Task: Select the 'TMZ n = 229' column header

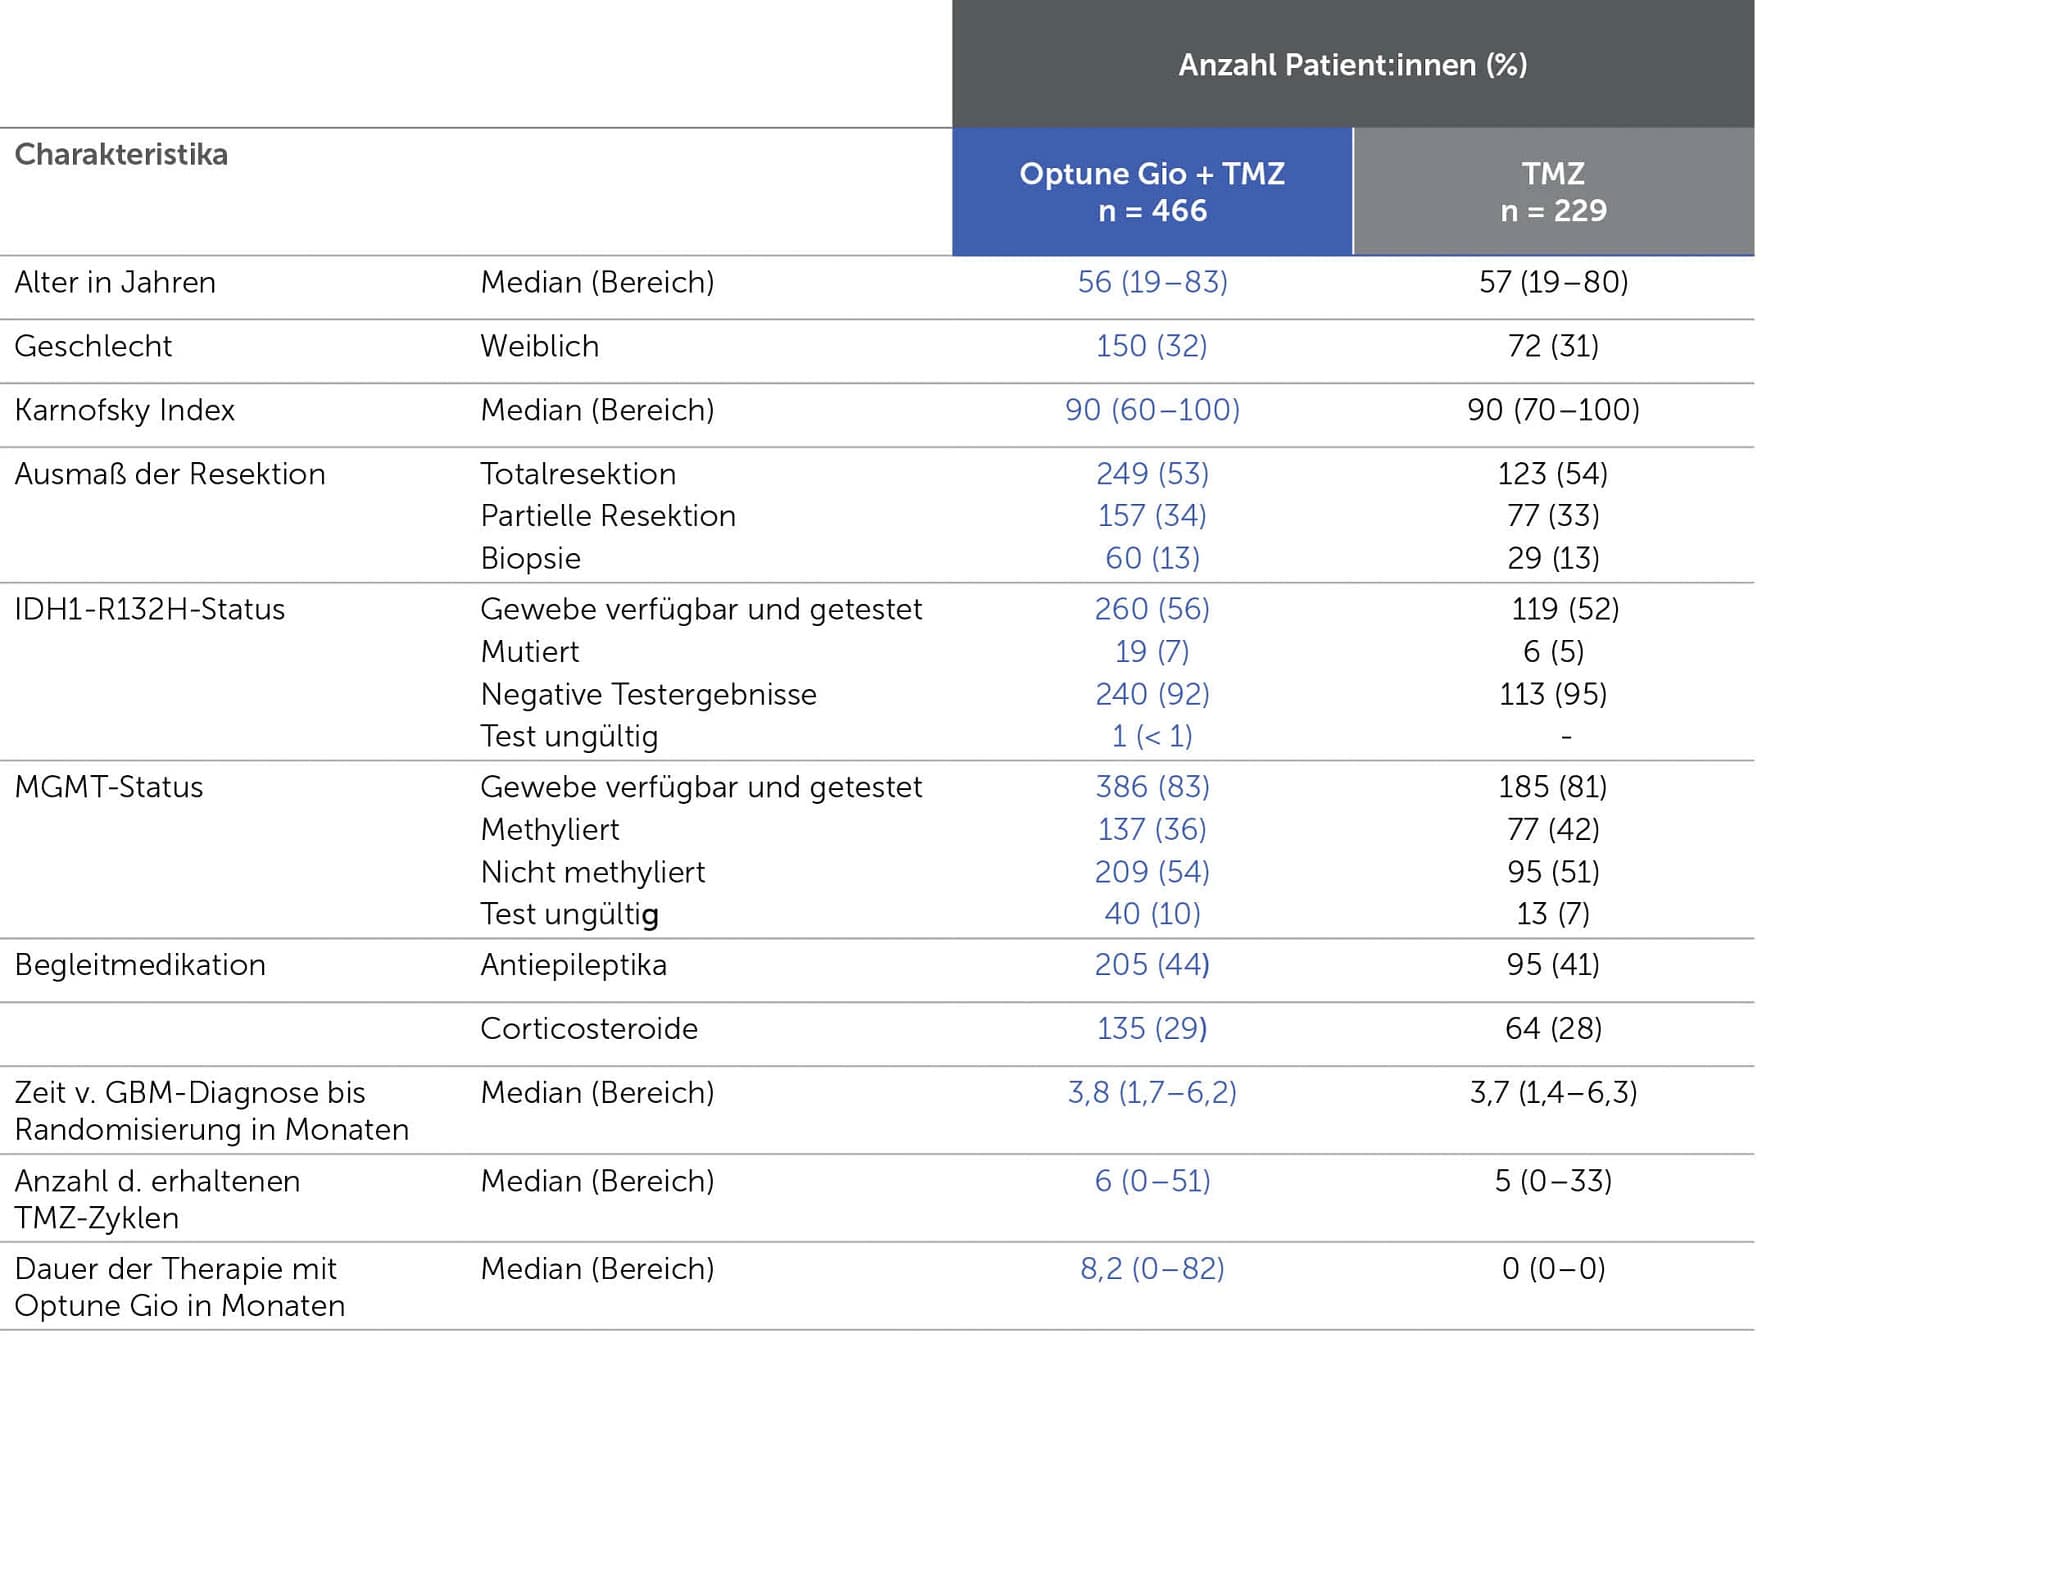Action: click(1553, 191)
